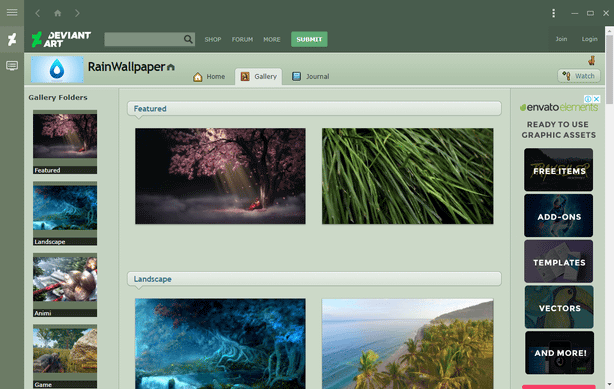The image size is (614, 389).
Task: Collapse the Featured gallery section header
Action: click(x=314, y=109)
